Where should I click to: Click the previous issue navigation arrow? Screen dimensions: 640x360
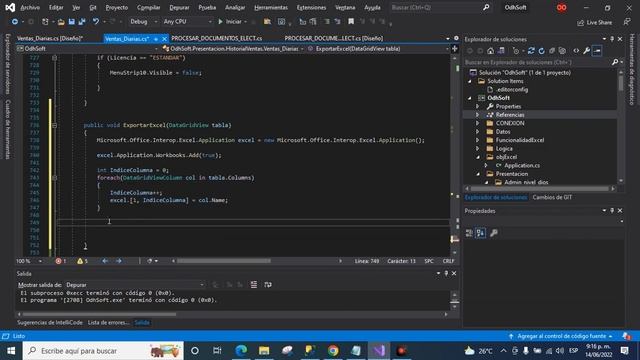click(105, 261)
